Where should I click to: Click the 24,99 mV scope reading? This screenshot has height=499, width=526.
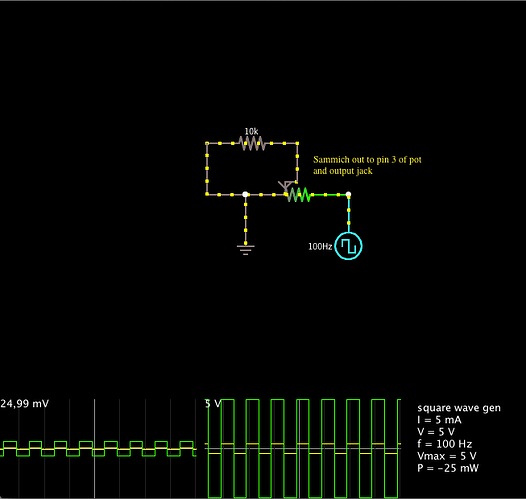24,403
